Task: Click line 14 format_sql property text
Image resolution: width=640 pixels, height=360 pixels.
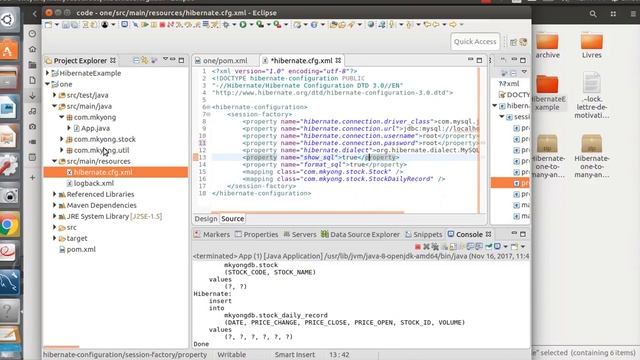Action: (x=324, y=164)
